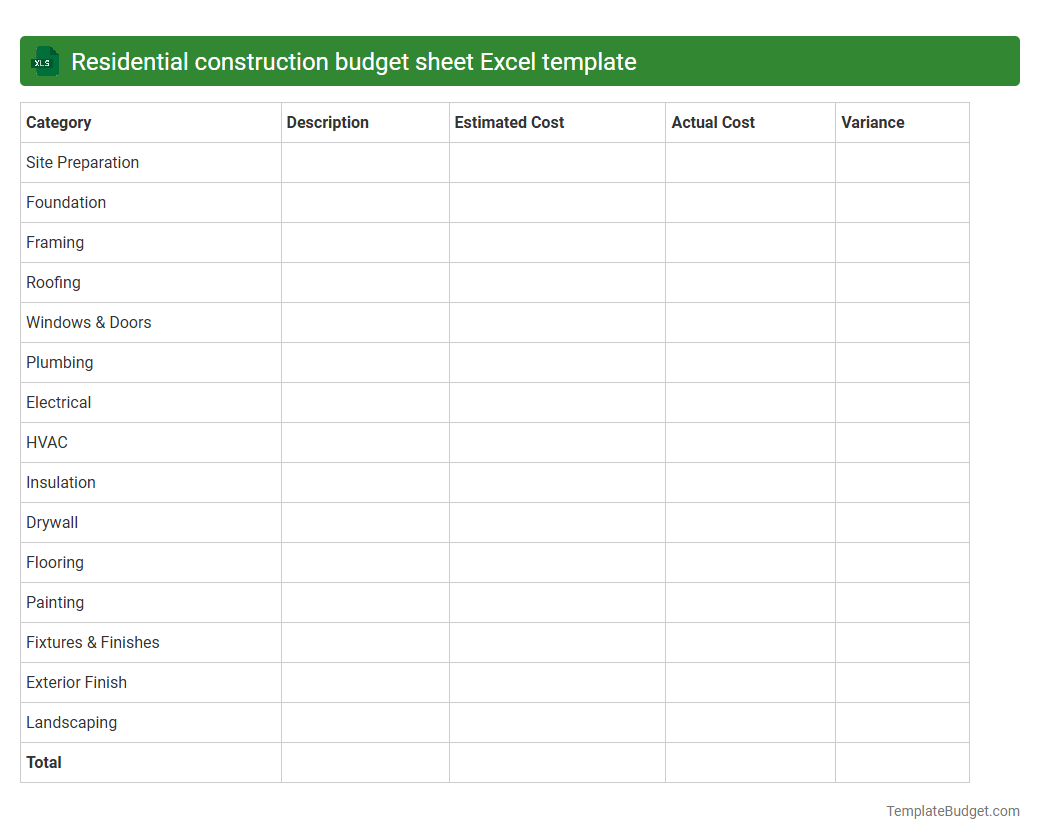This screenshot has width=1040, height=840.
Task: Click the green XLS file icon
Action: point(44,61)
